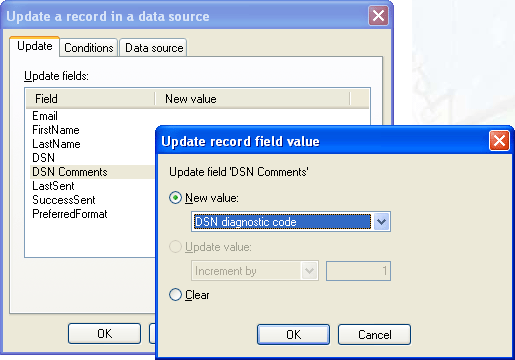Cancel the Update record field value dialog

point(374,334)
